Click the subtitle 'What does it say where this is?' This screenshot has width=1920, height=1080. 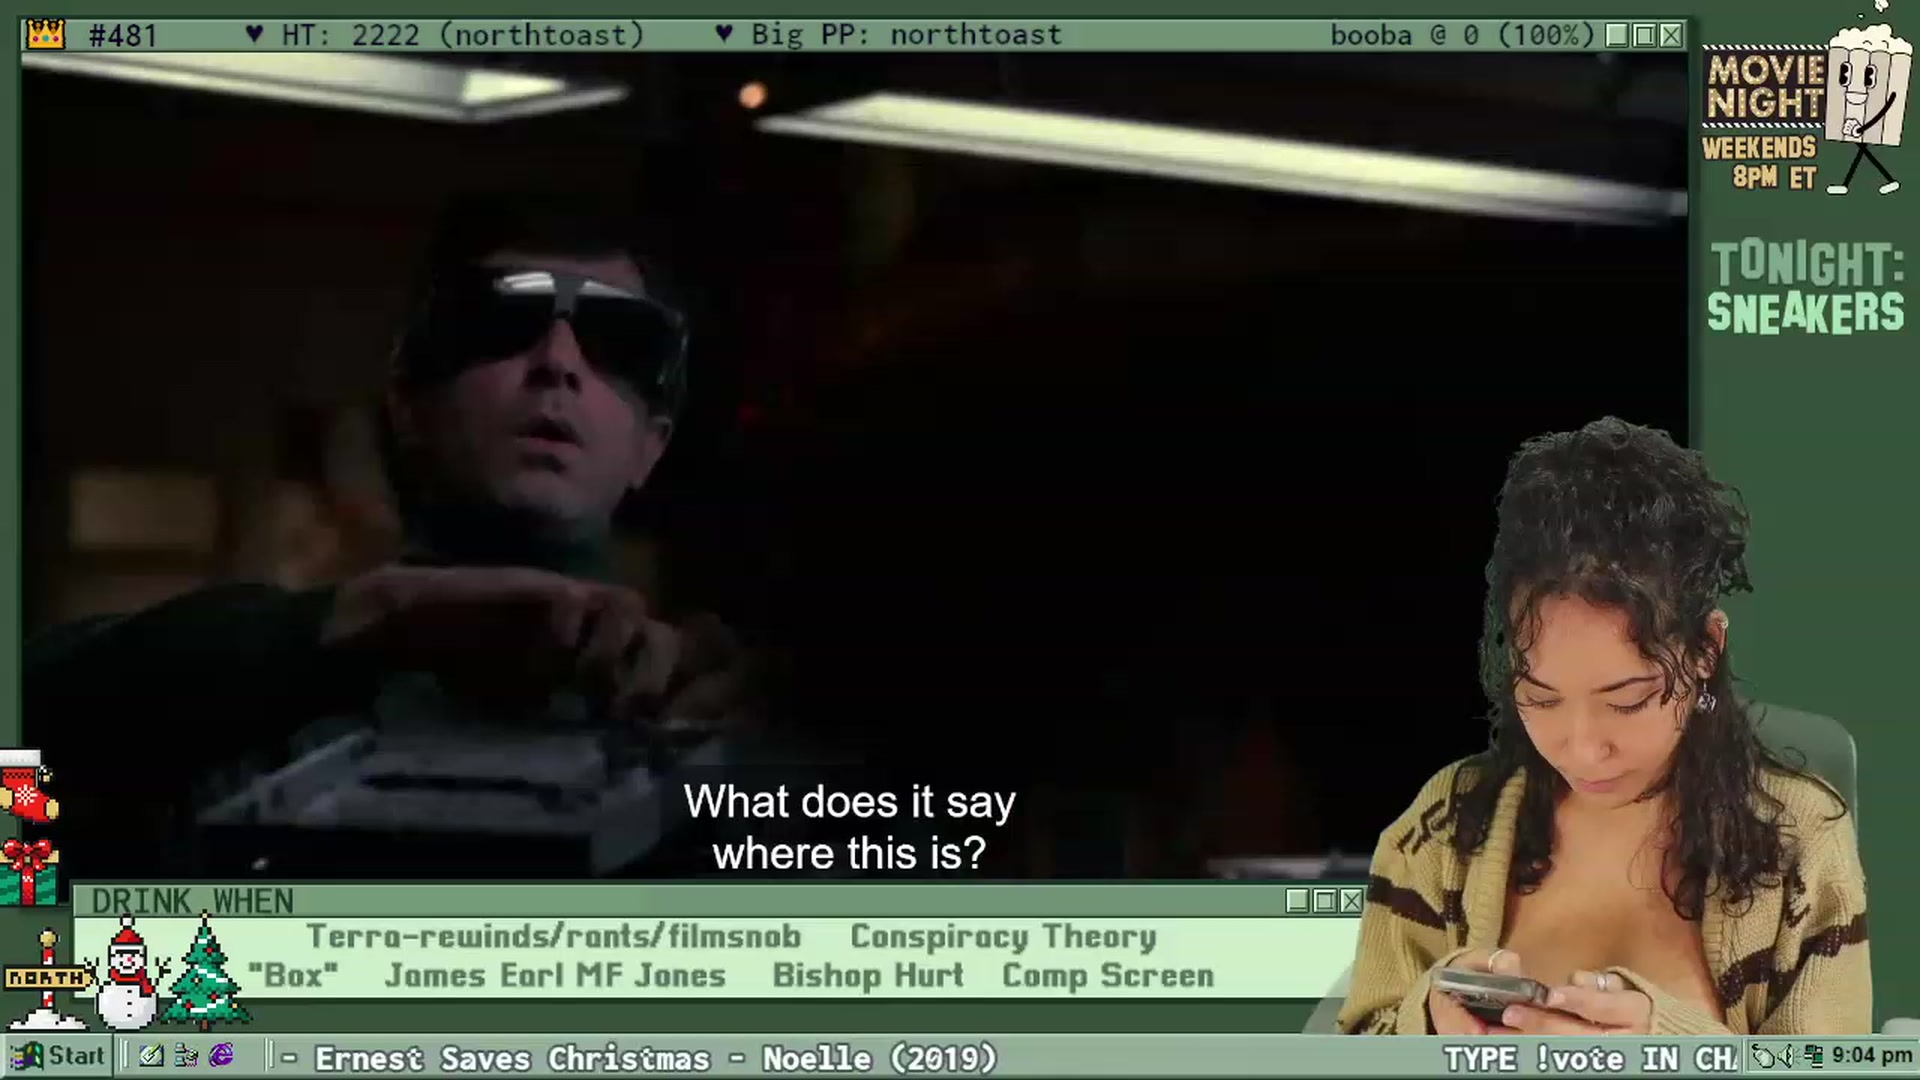point(850,828)
